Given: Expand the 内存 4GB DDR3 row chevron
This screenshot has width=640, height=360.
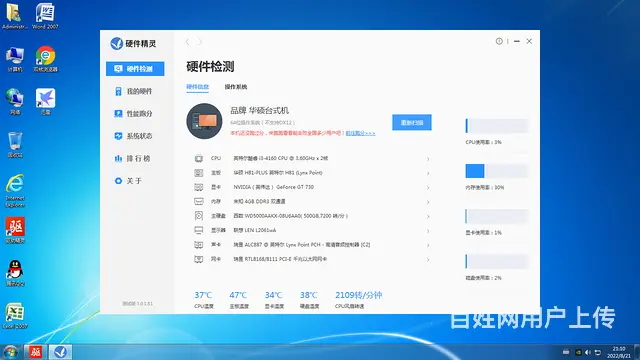Looking at the screenshot, I should (x=428, y=202).
